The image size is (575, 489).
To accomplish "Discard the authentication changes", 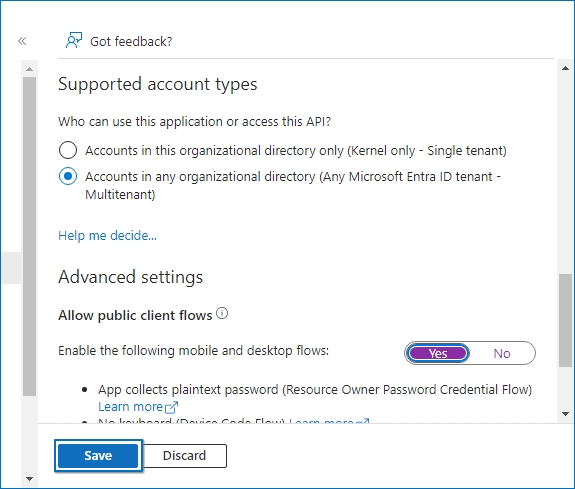I will [184, 456].
